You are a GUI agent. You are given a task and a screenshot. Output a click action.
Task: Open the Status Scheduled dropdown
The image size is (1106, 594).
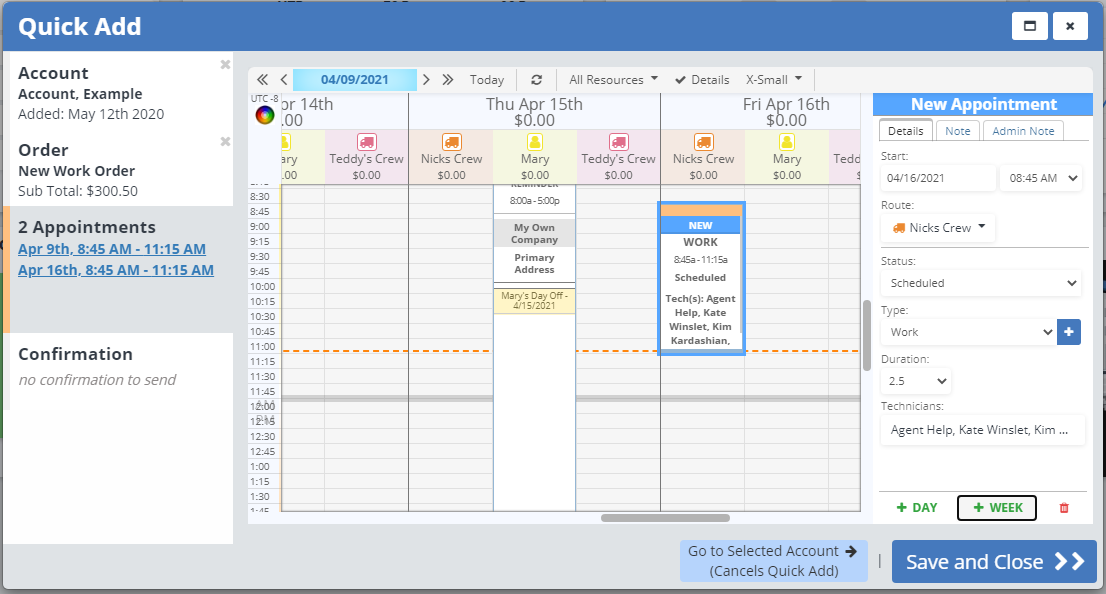[x=980, y=283]
